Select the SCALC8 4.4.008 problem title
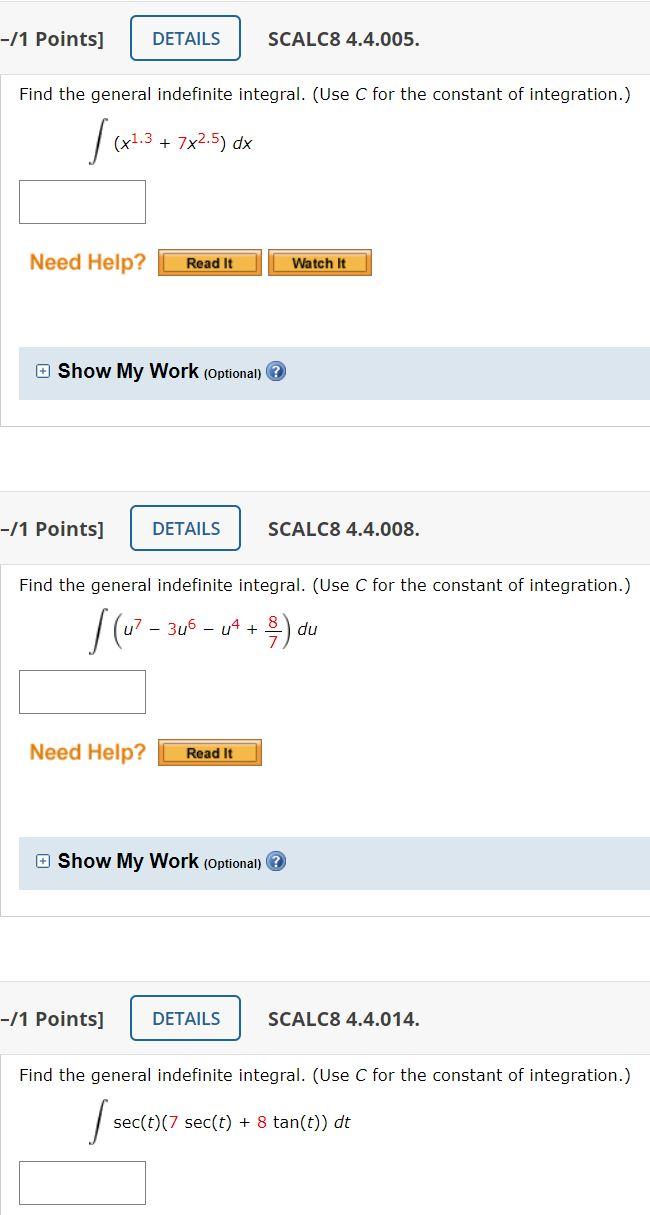 tap(345, 528)
